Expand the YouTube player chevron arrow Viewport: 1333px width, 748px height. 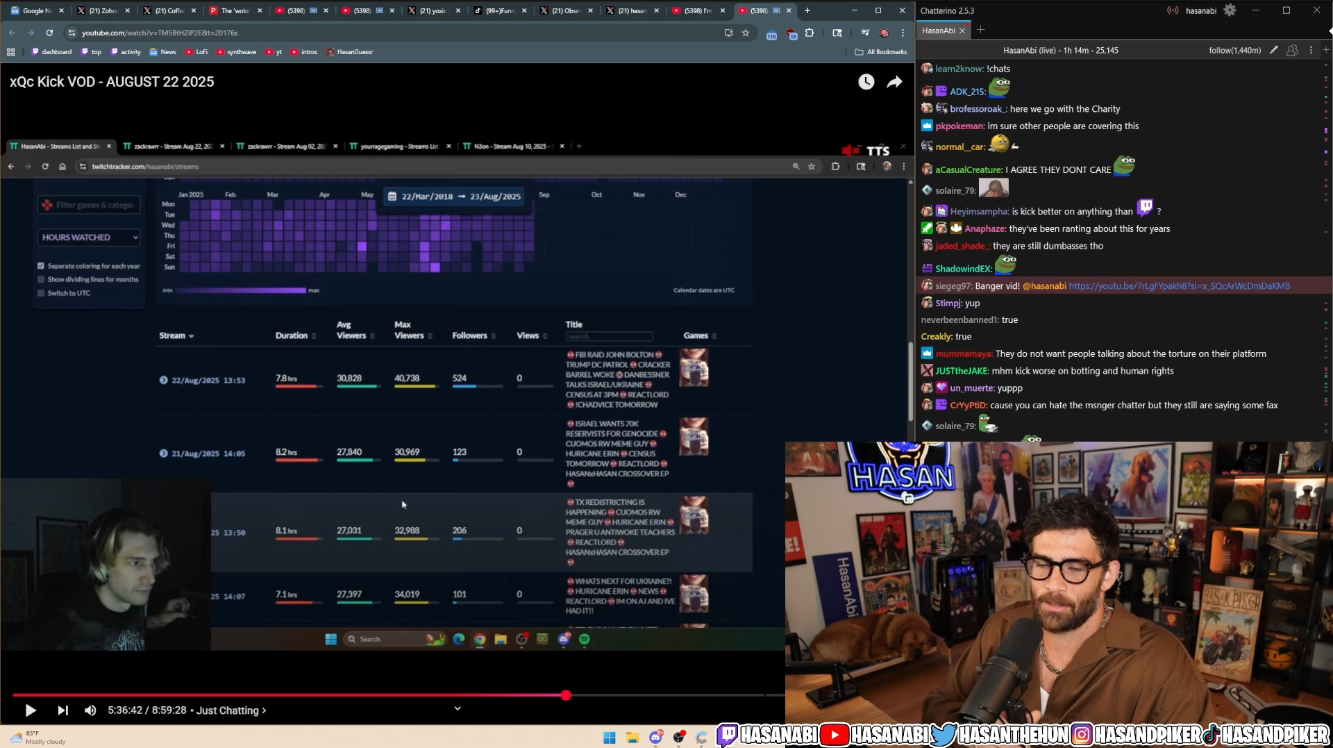(x=457, y=709)
